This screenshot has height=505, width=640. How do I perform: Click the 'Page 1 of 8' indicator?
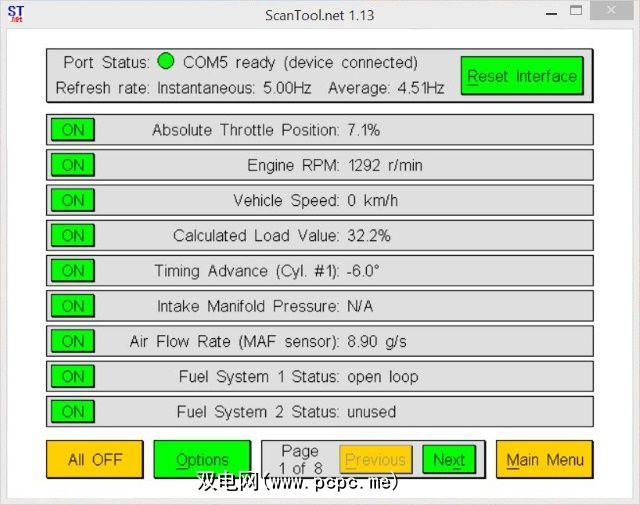[x=300, y=459]
